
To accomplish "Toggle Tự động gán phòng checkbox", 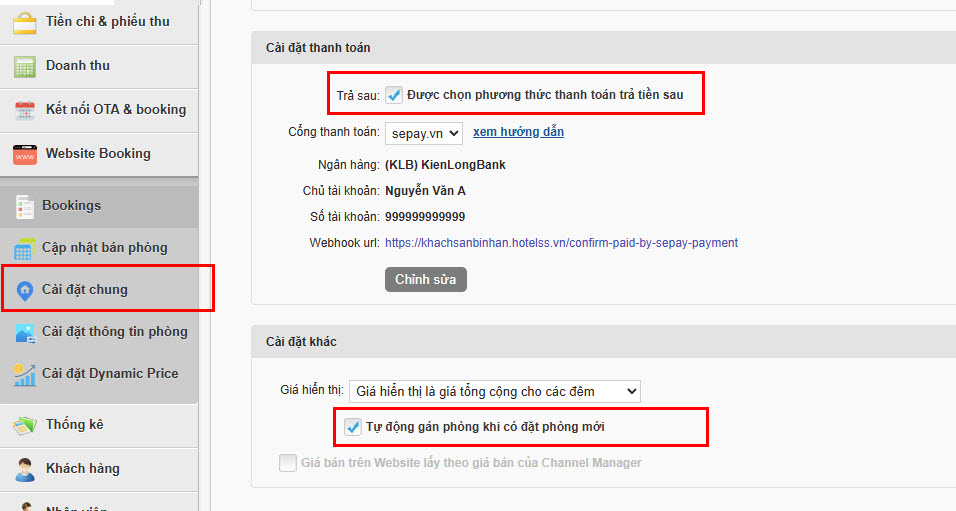I will (x=352, y=427).
